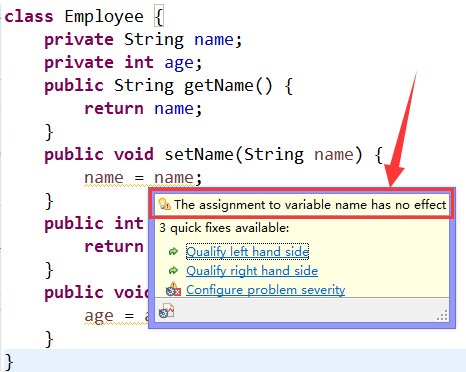Click the closing brace on the highlighted last line
Viewport: 466px width, 372px height.
(x=9, y=362)
